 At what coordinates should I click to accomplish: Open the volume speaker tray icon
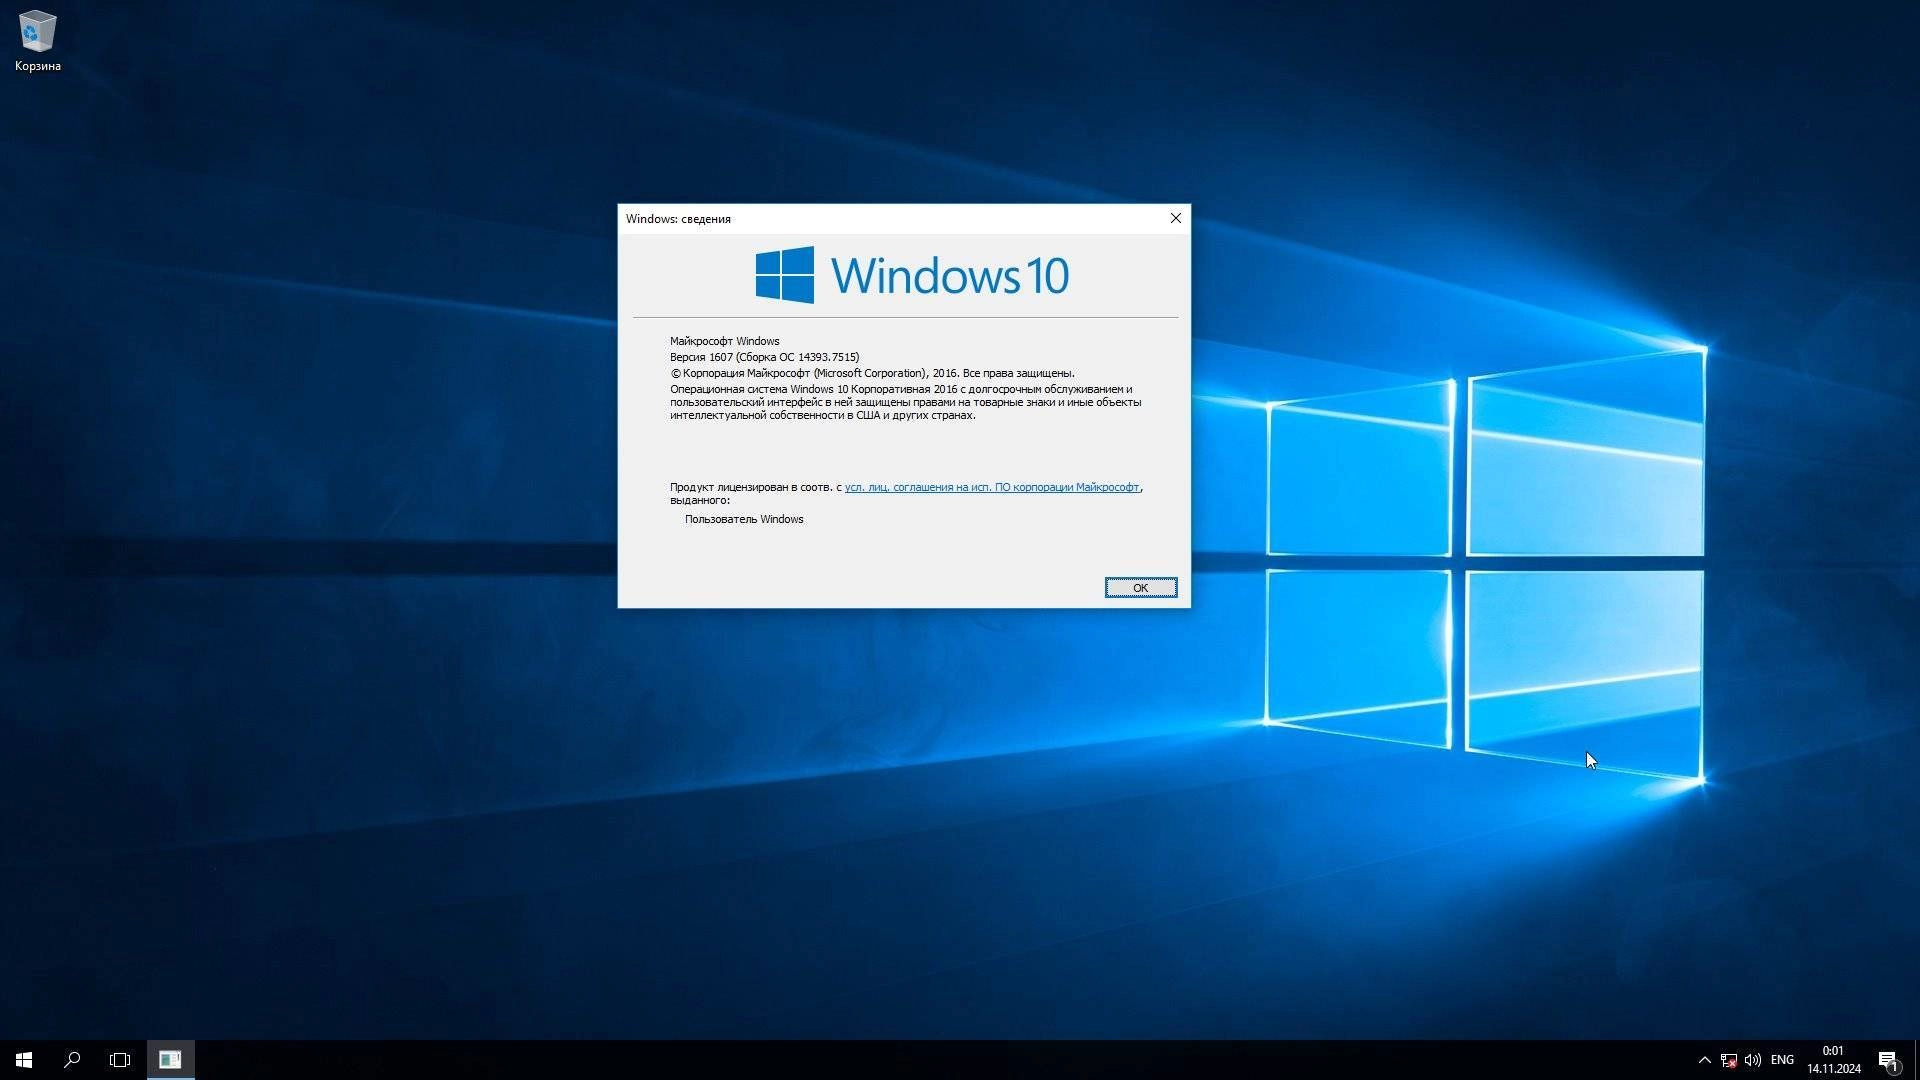(1752, 1060)
